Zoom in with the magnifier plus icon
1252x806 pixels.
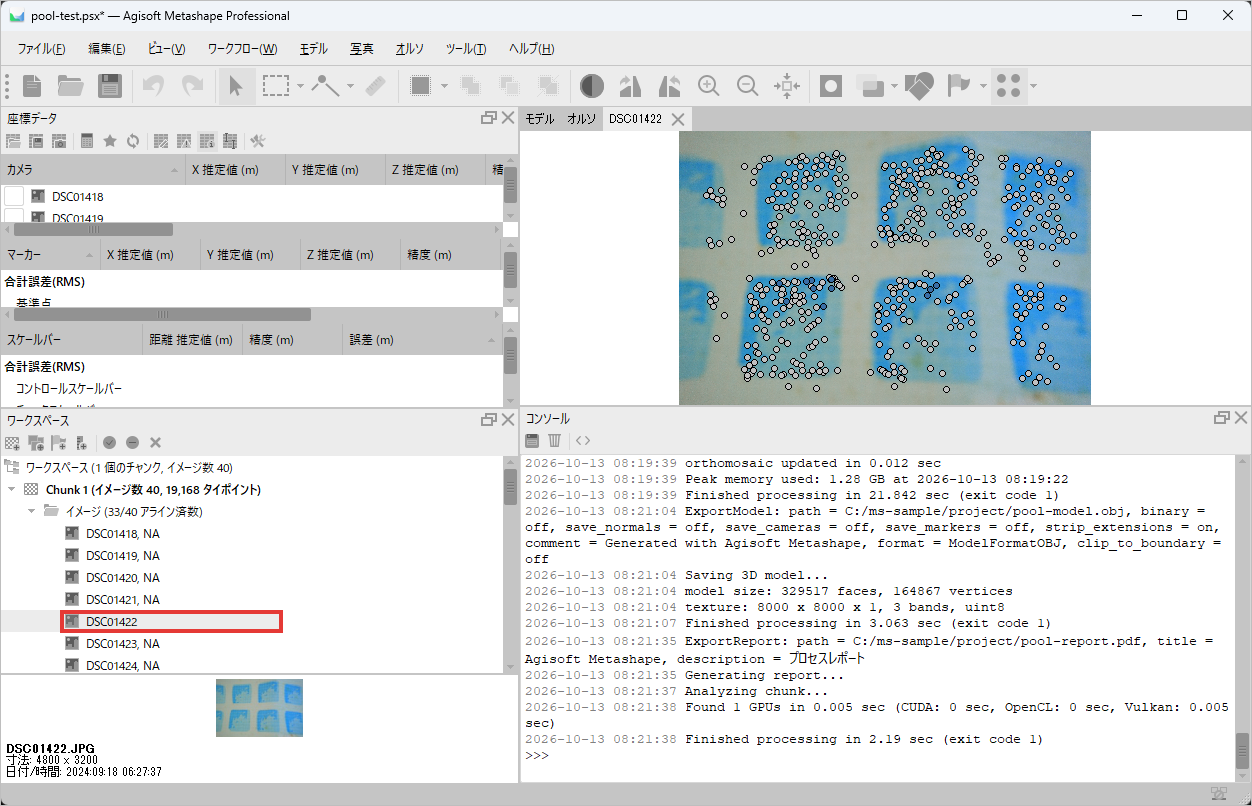(709, 86)
